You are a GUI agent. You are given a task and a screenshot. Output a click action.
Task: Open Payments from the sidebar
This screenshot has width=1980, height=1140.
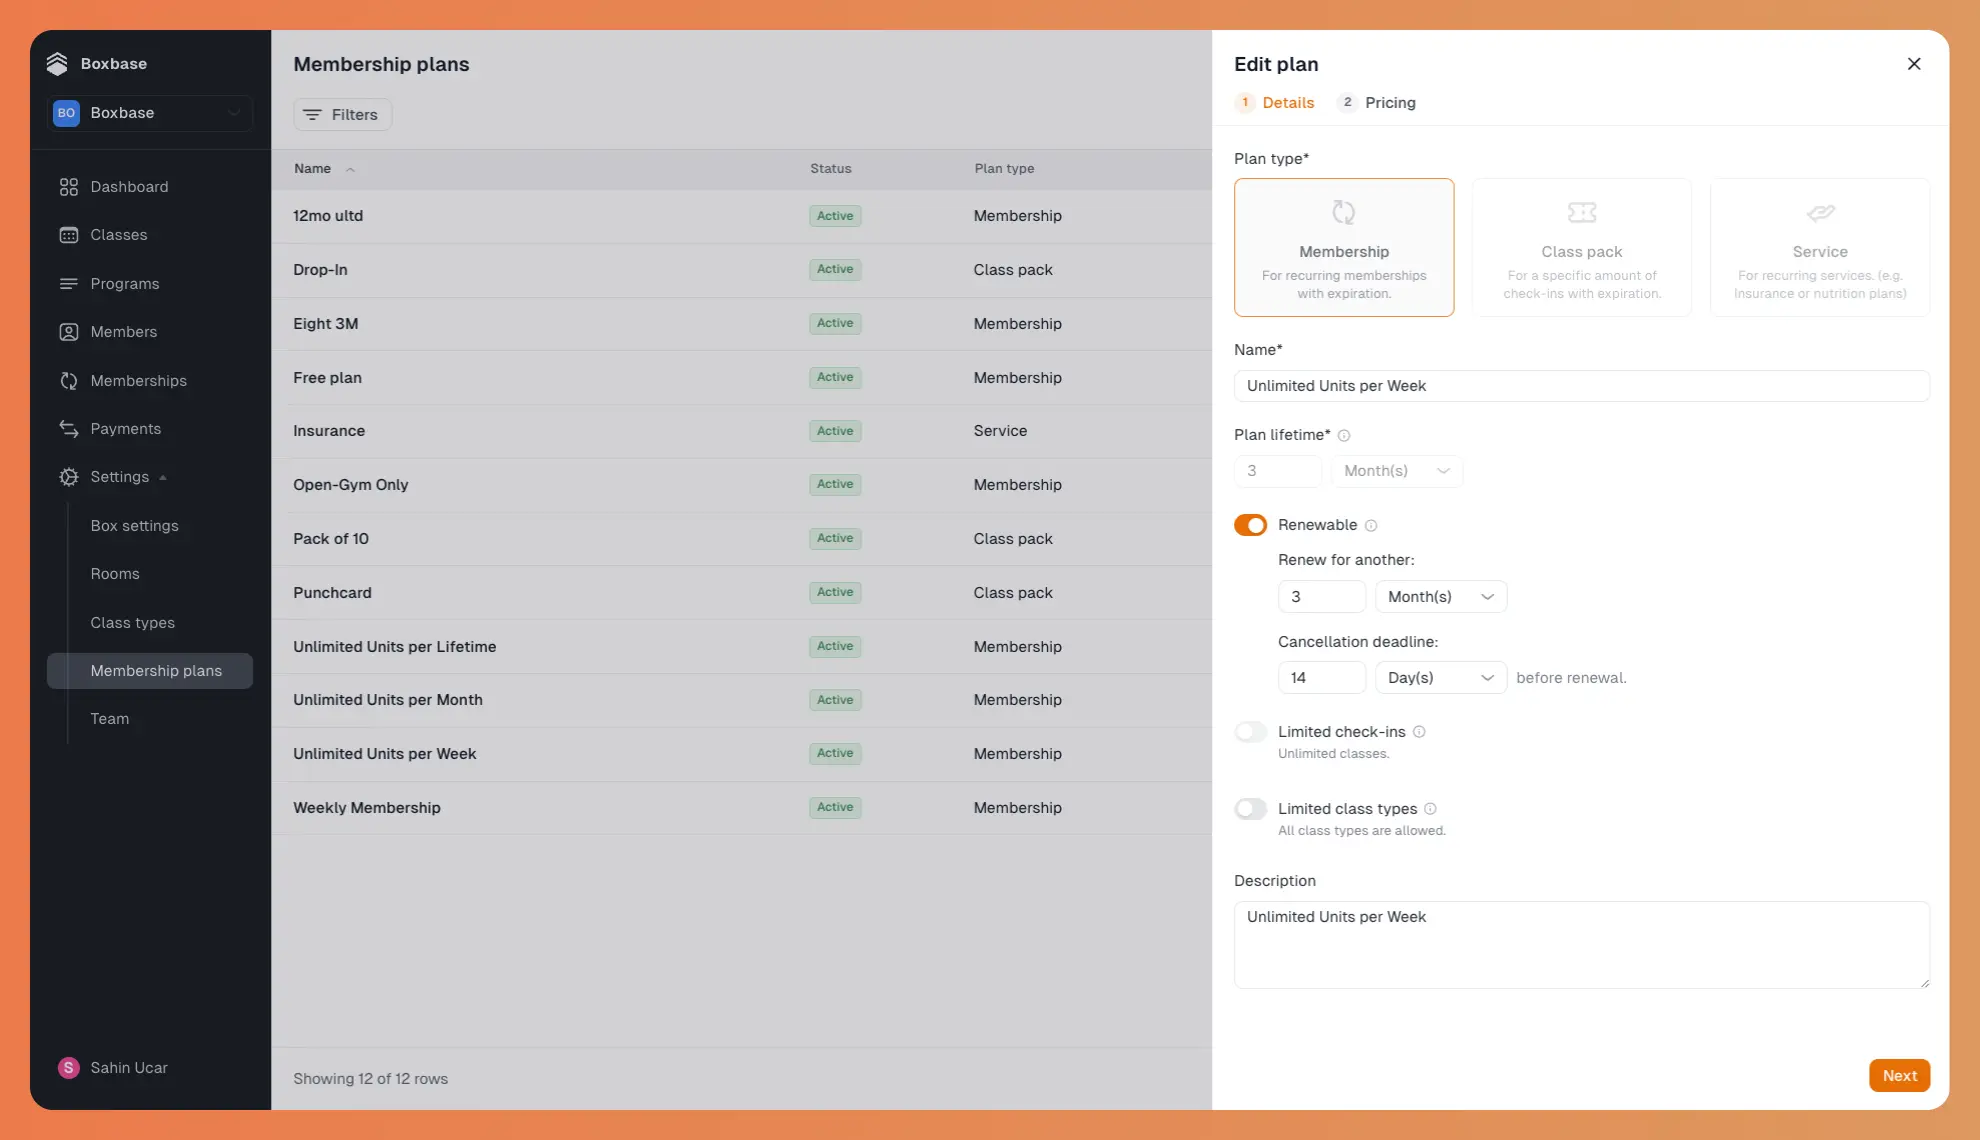click(125, 428)
